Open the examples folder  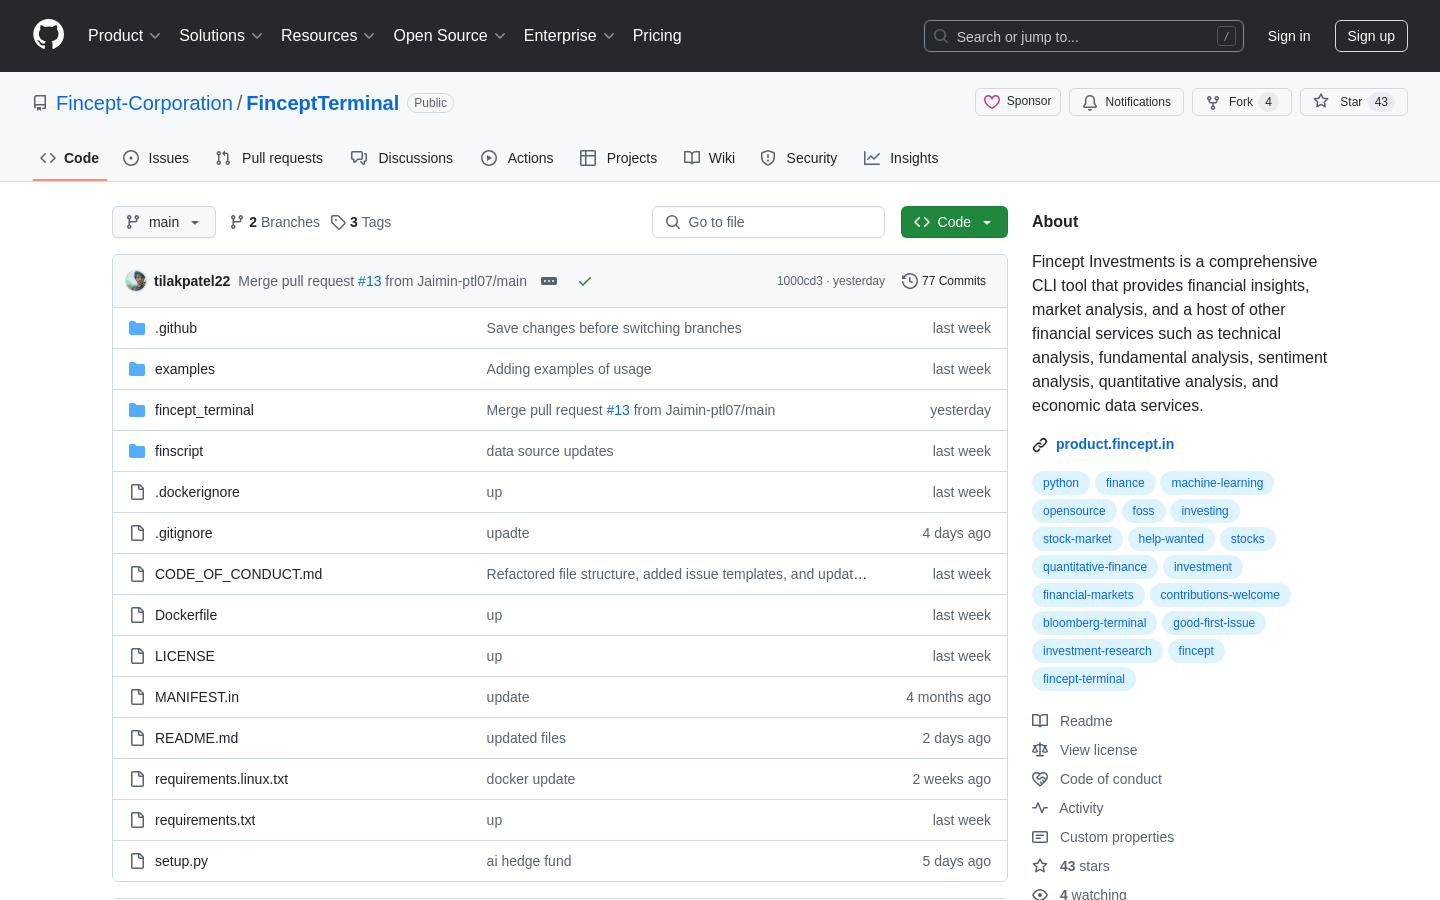pyautogui.click(x=185, y=369)
